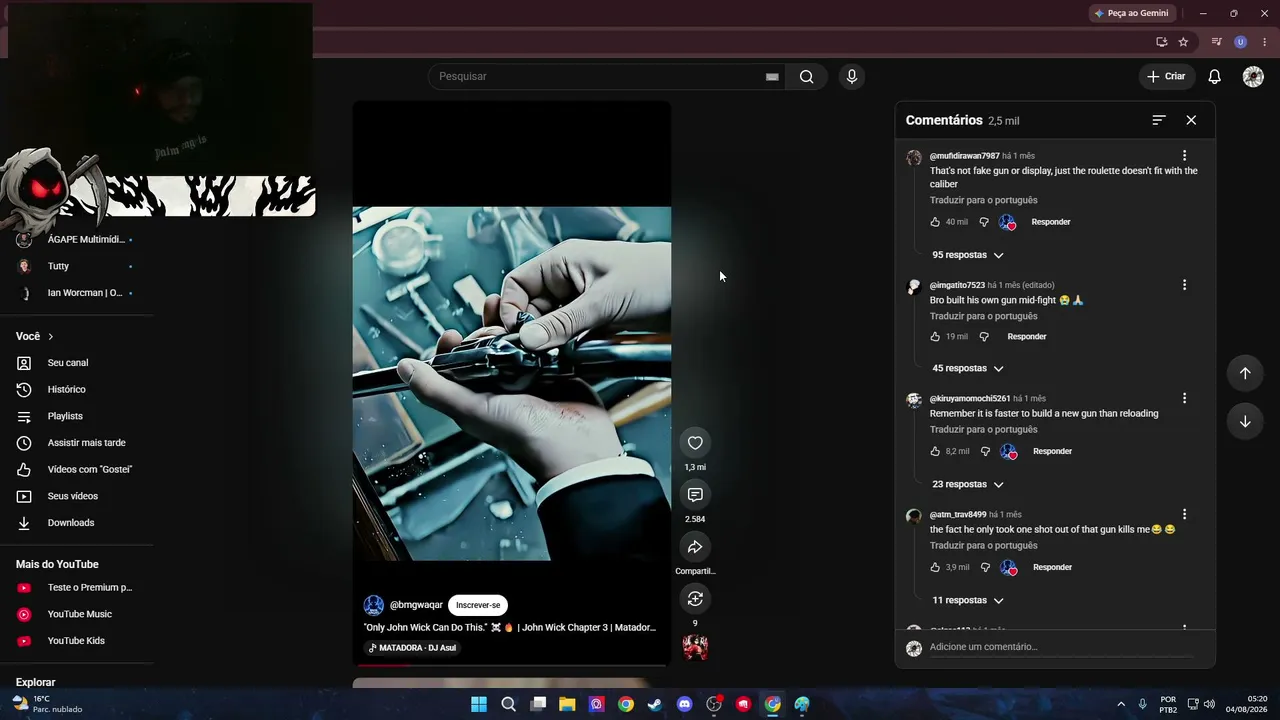This screenshot has width=1280, height=720.
Task: Open options menu for @kiruyamomochi5261 comment
Action: [1184, 398]
